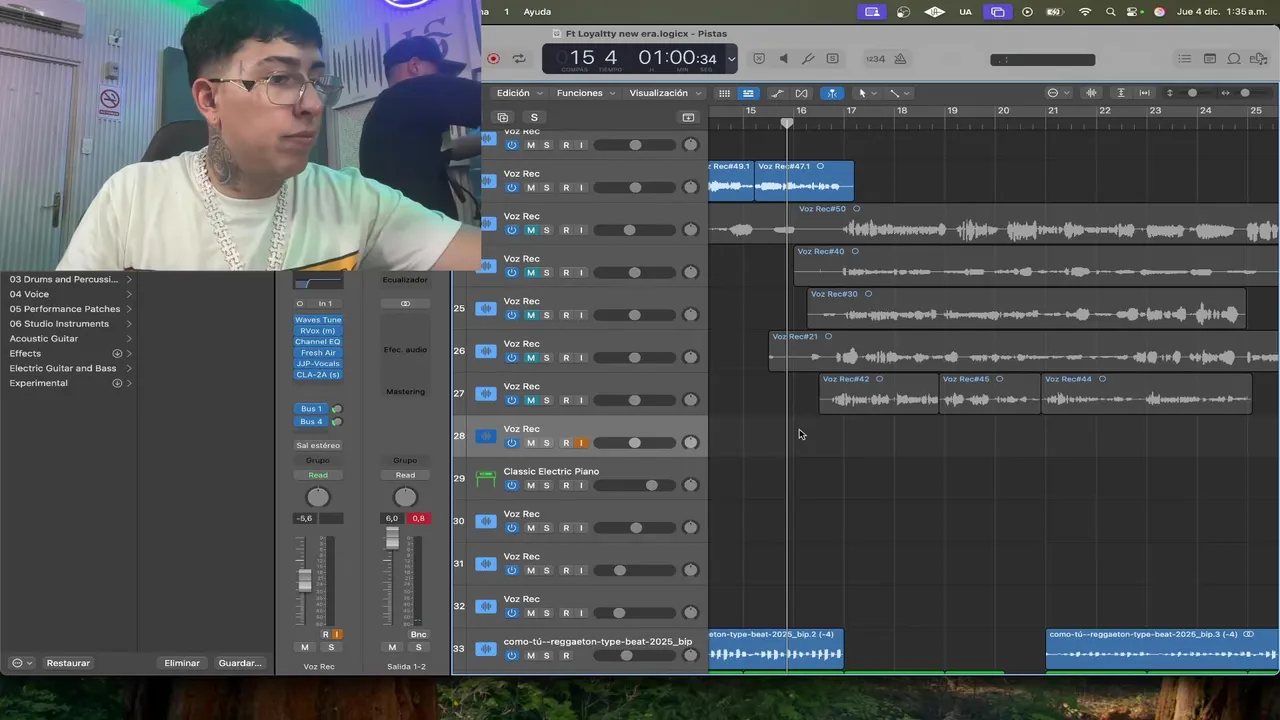Enable the Replace mode icon

coord(759,59)
